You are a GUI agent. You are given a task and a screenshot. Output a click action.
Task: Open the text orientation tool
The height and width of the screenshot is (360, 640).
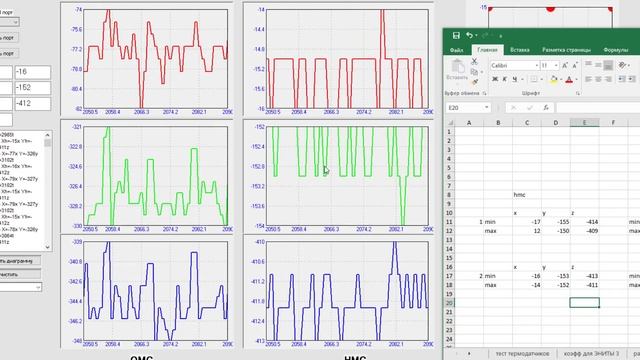622,64
